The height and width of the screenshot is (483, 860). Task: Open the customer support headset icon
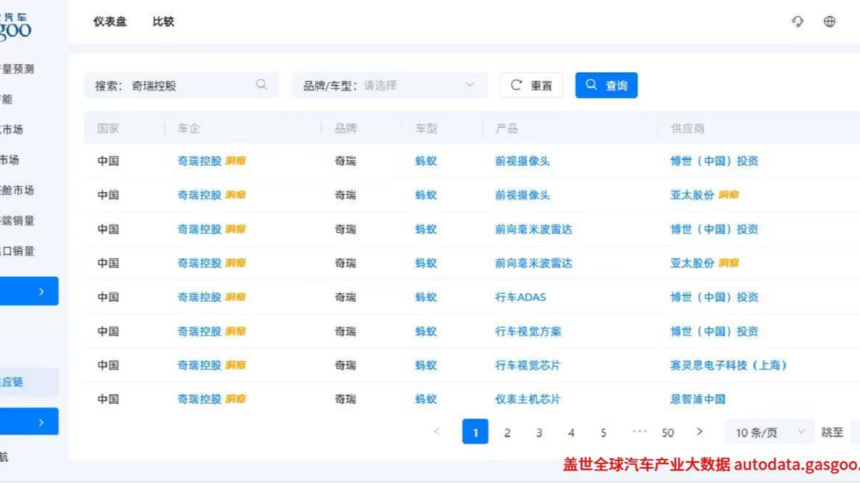coord(797,21)
